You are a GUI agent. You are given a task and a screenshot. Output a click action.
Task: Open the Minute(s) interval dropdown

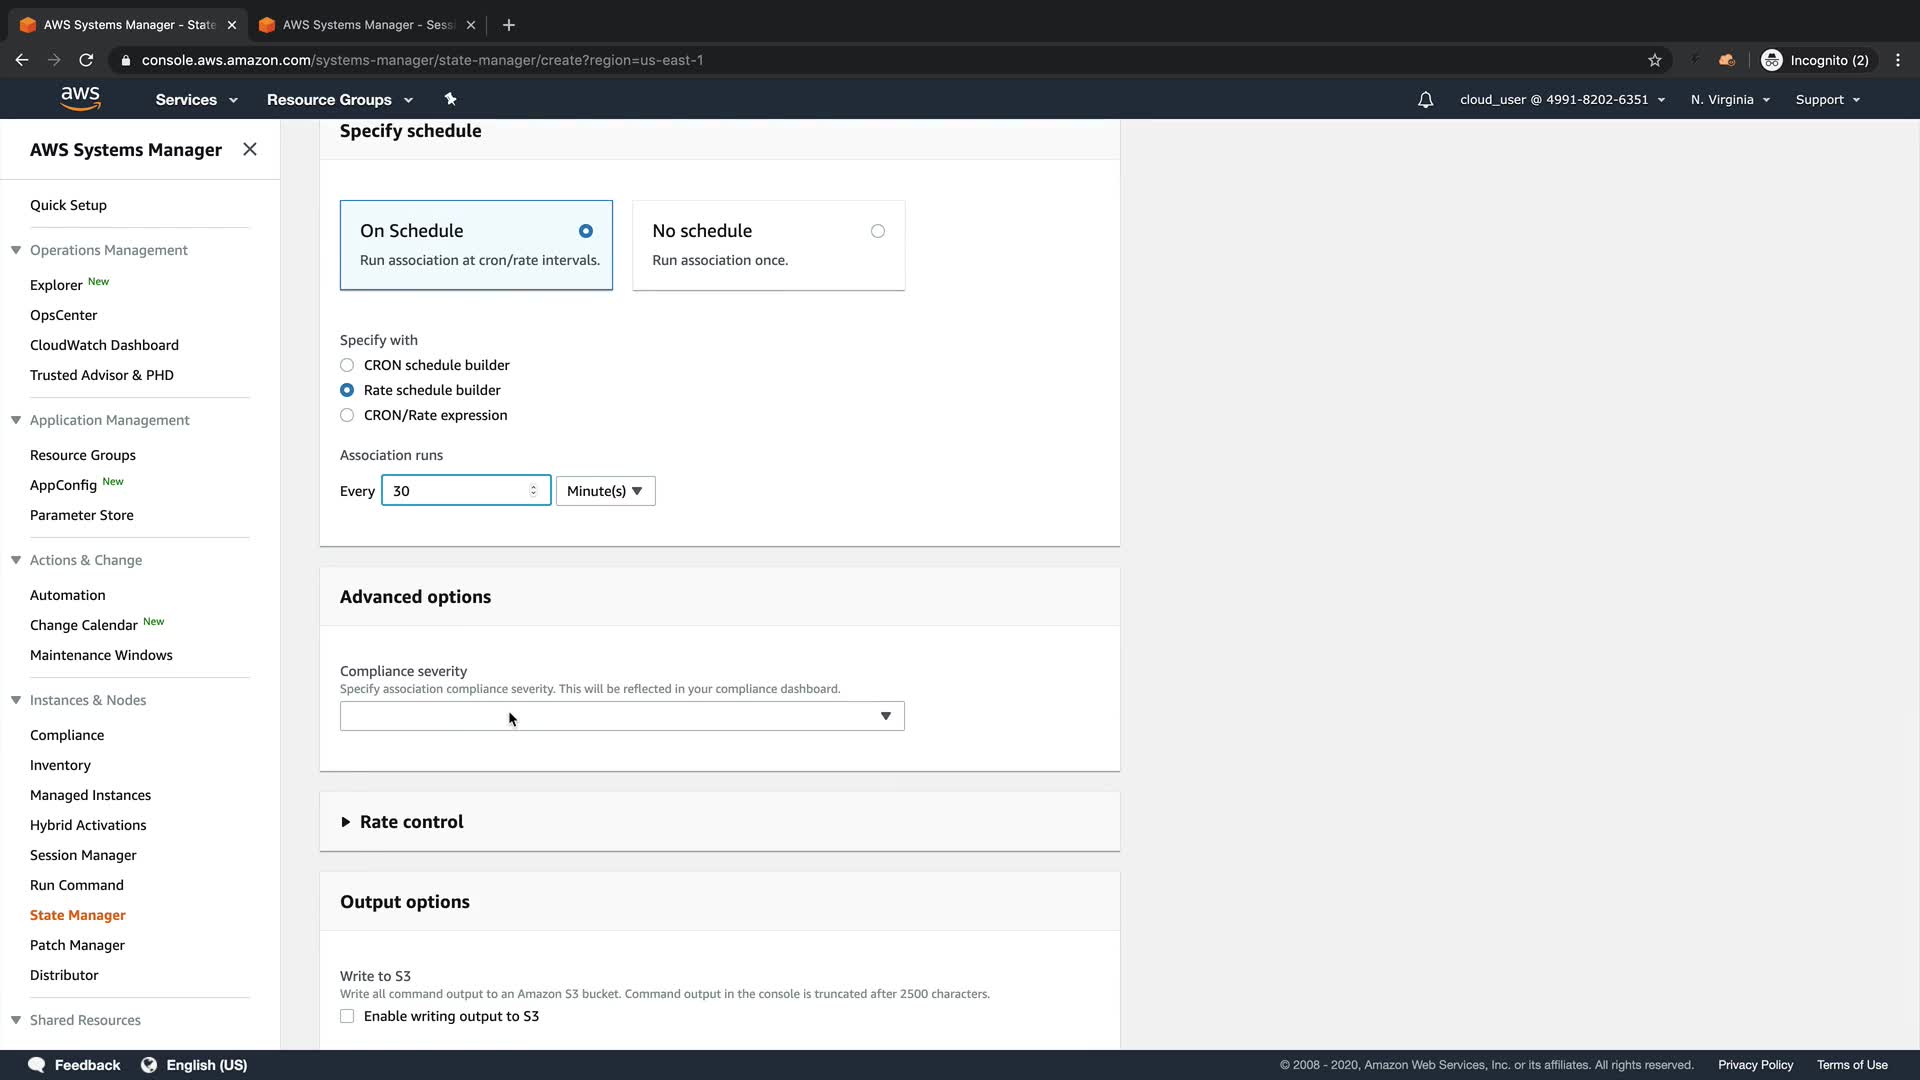coord(605,491)
